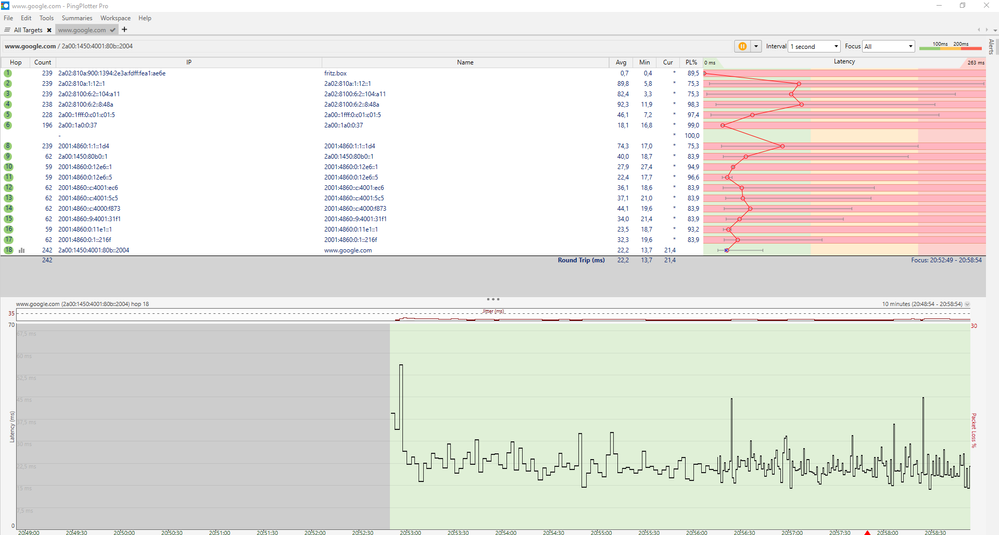The image size is (999, 535).
Task: Click the 100ms 200ms latency color legend
Action: click(x=951, y=46)
